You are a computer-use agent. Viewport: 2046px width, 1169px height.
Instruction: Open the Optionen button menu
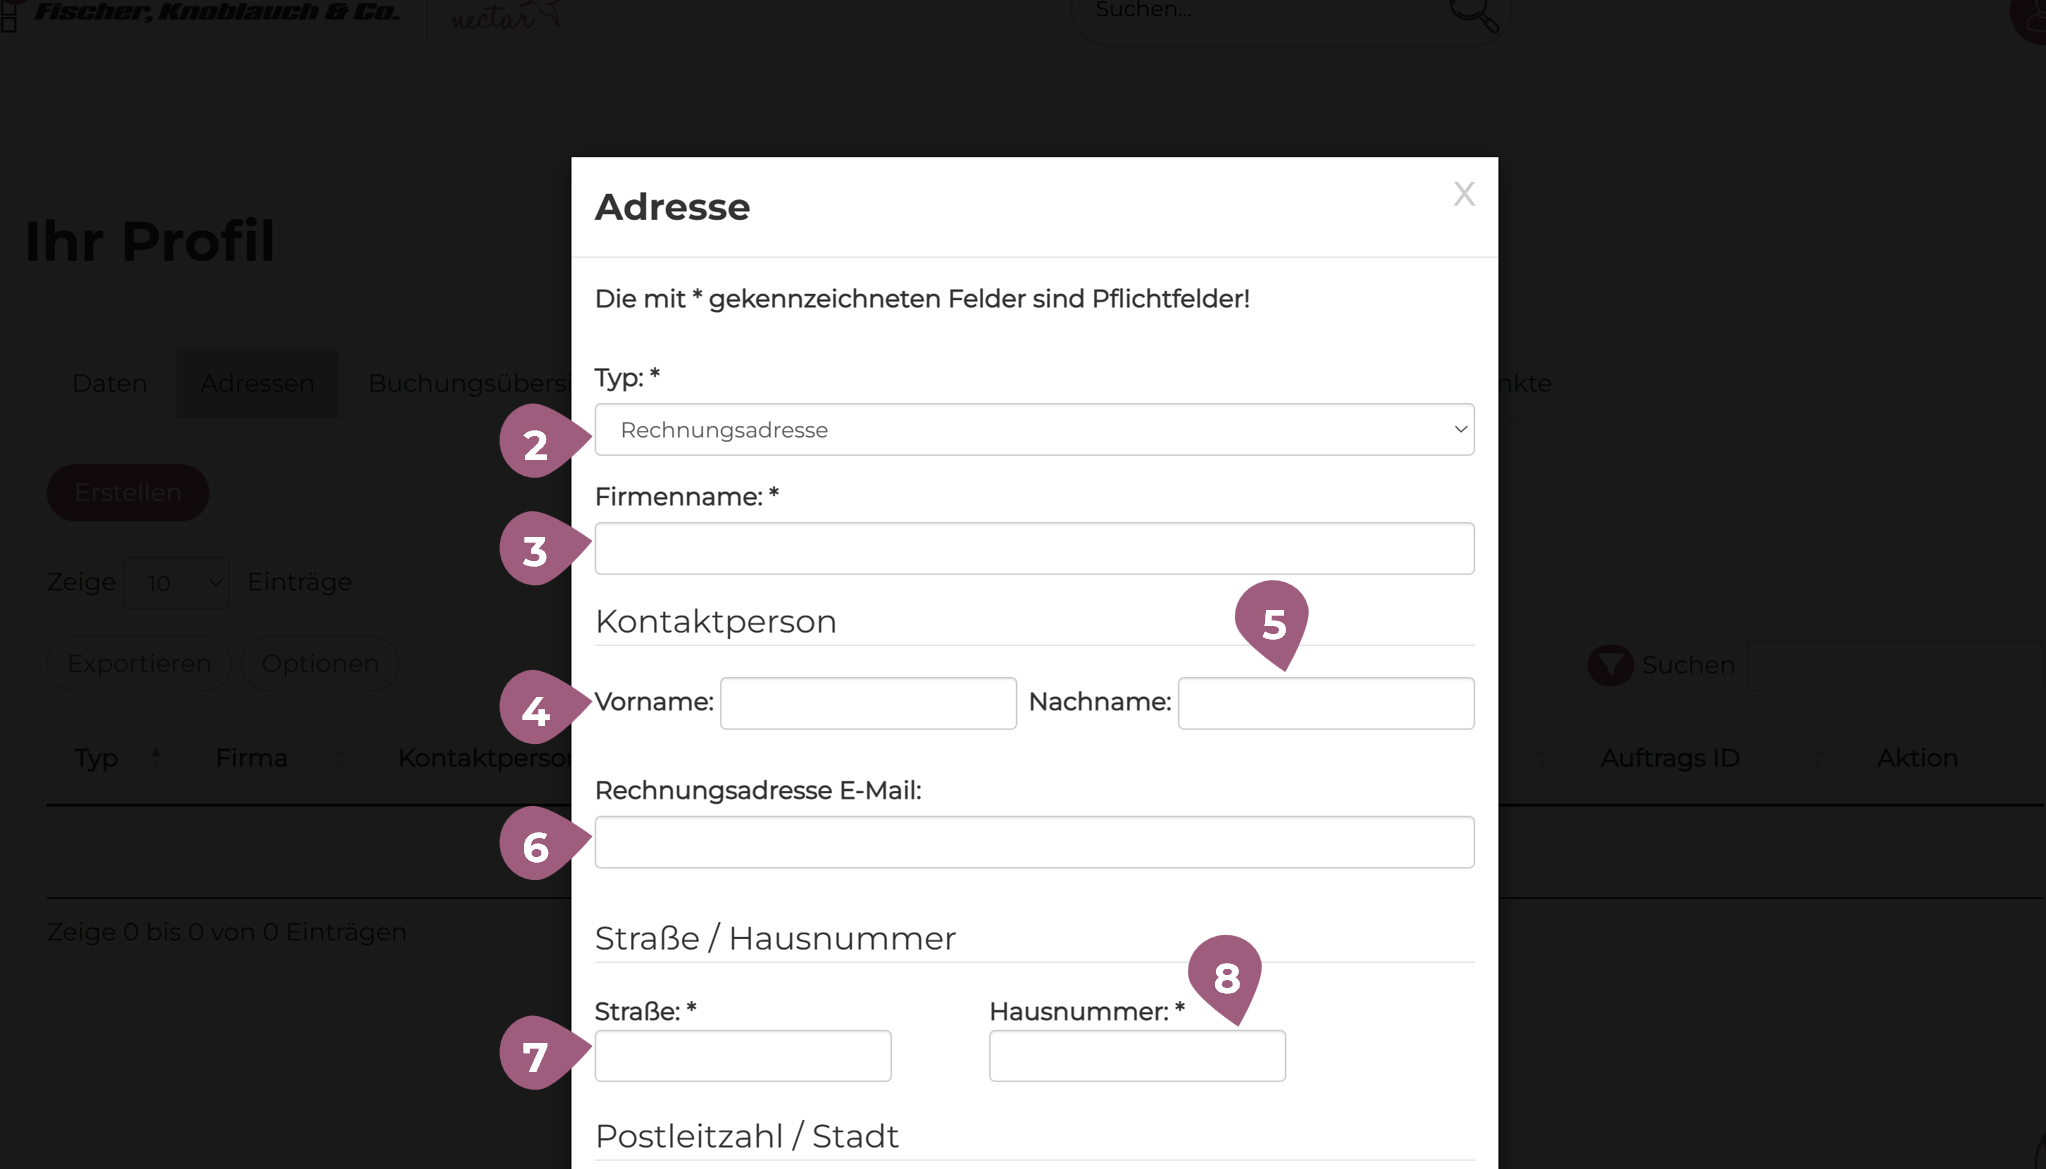pyautogui.click(x=320, y=663)
